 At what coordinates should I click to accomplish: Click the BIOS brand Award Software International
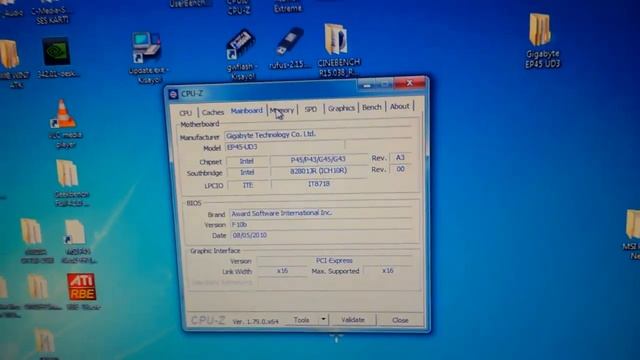click(x=321, y=213)
